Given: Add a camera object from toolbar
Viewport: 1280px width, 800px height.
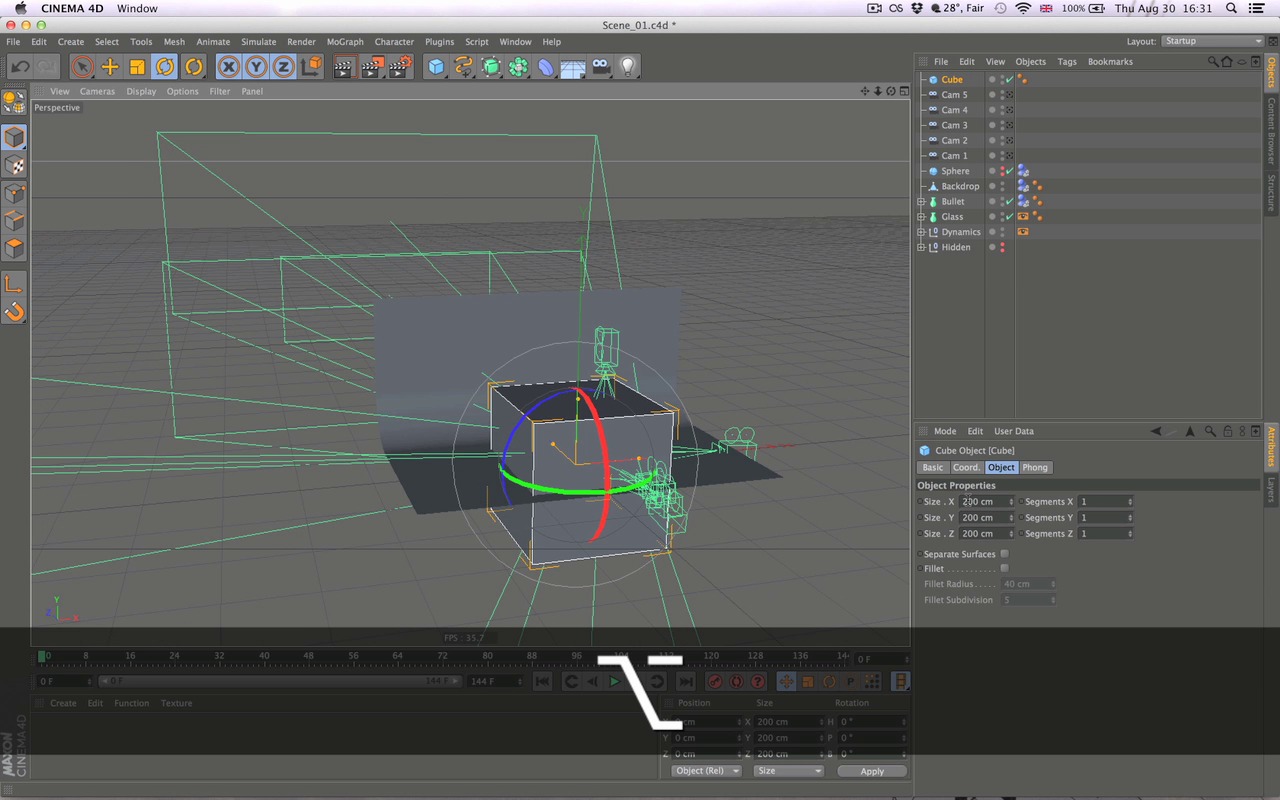Looking at the screenshot, I should 600,67.
